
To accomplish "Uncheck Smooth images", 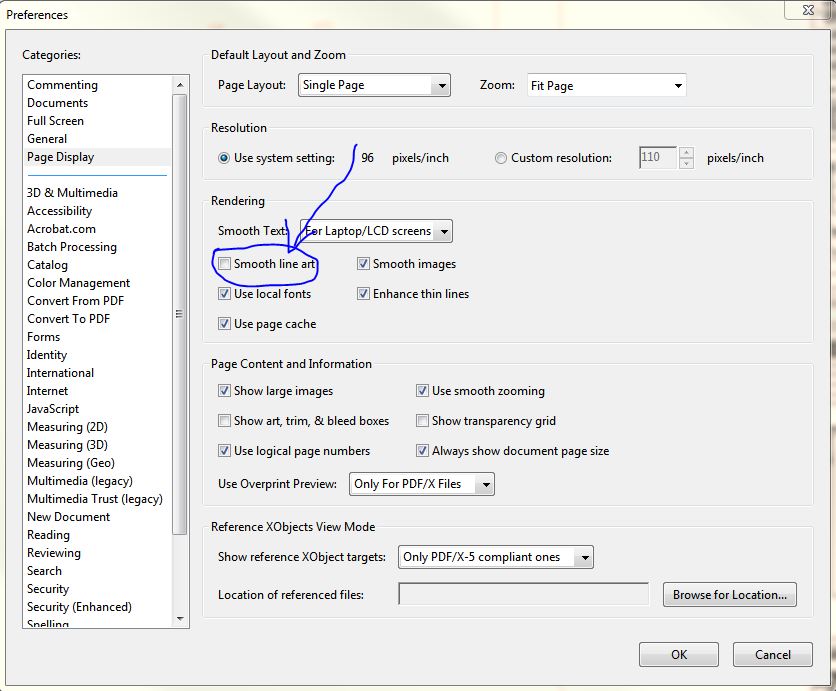I will tap(362, 262).
